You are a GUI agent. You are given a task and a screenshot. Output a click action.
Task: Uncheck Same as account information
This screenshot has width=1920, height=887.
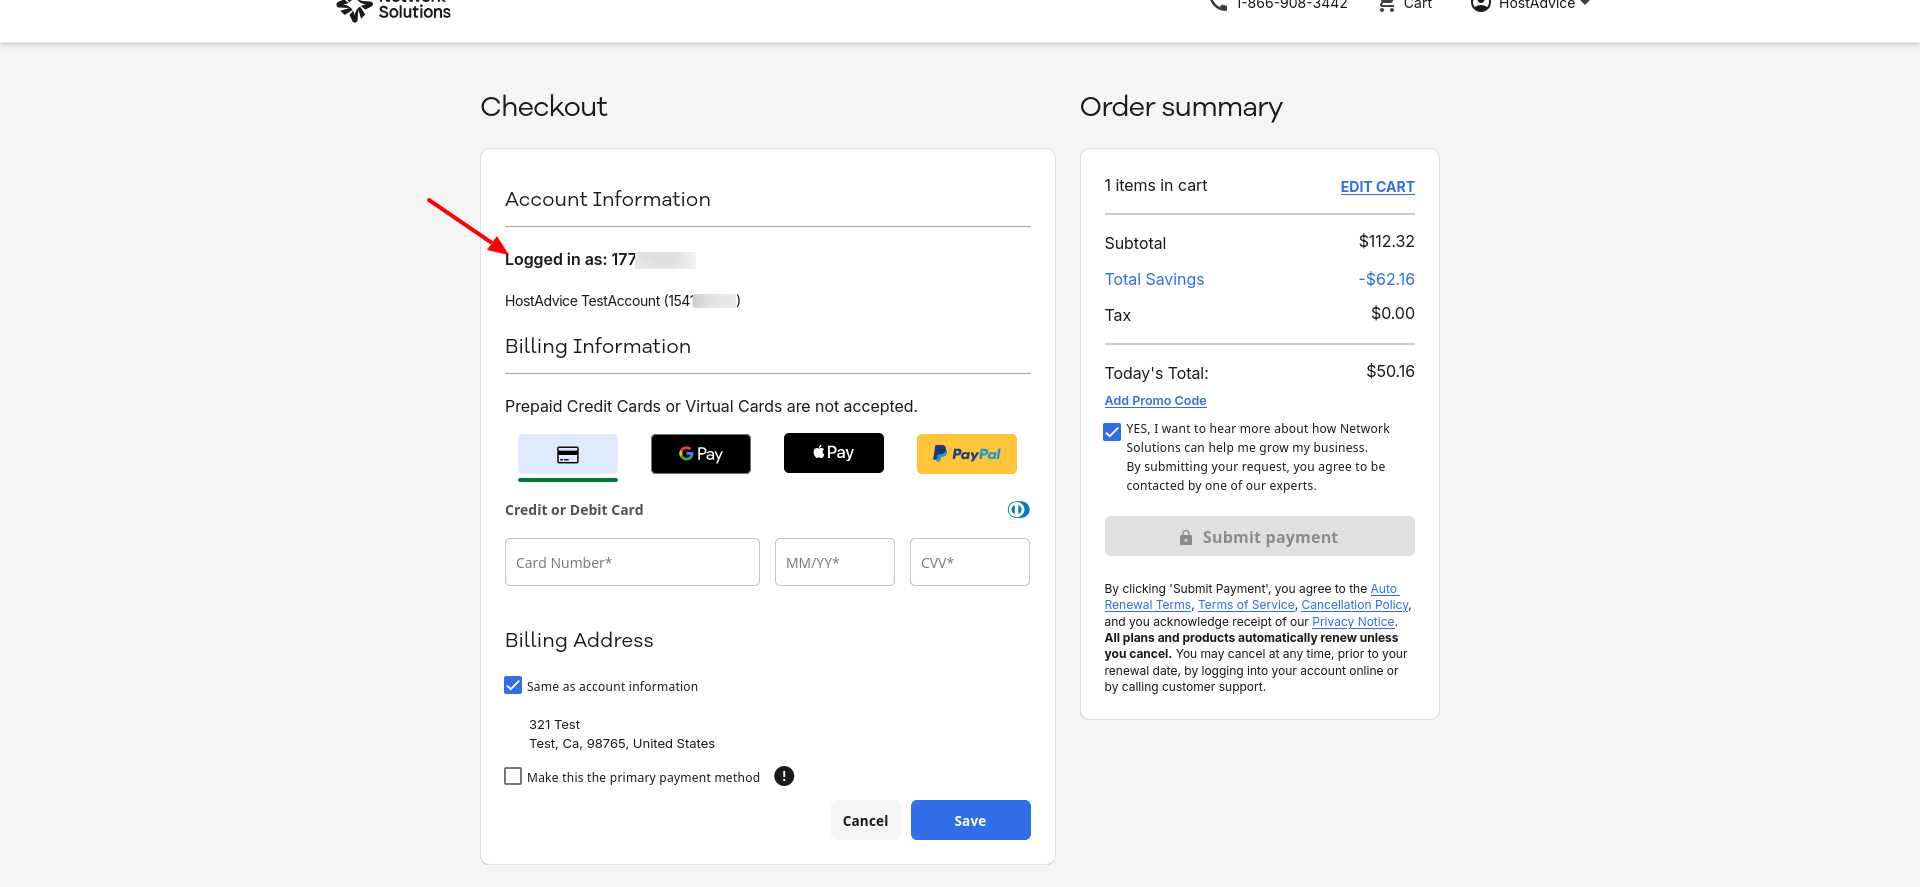[x=513, y=685]
